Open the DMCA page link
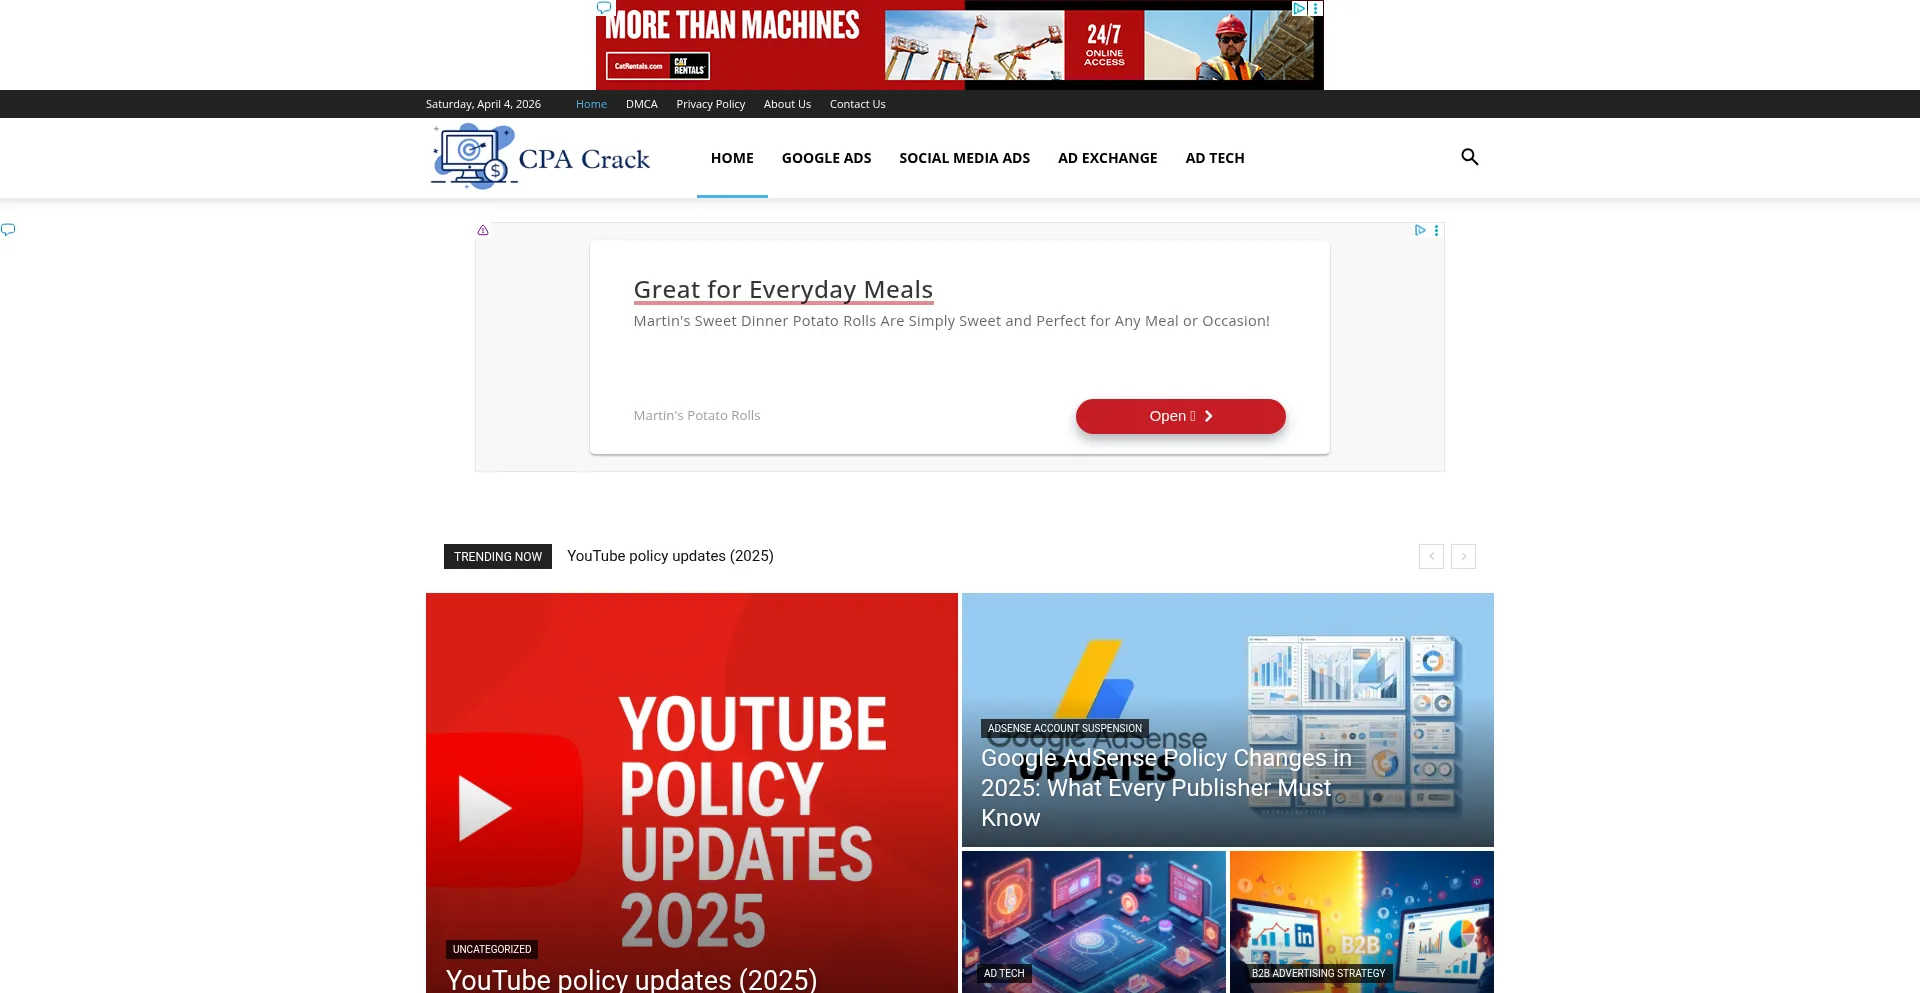Viewport: 1920px width, 993px height. pos(642,104)
